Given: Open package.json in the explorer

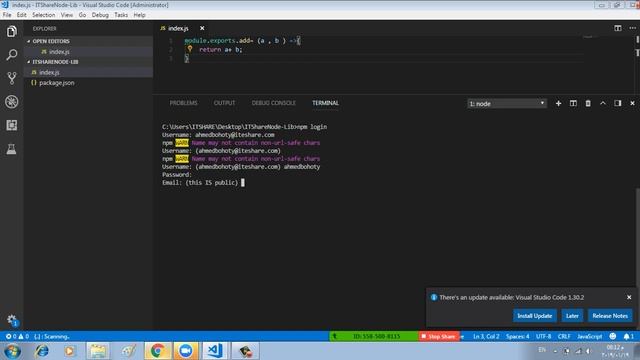Looking at the screenshot, I should coord(89,83).
